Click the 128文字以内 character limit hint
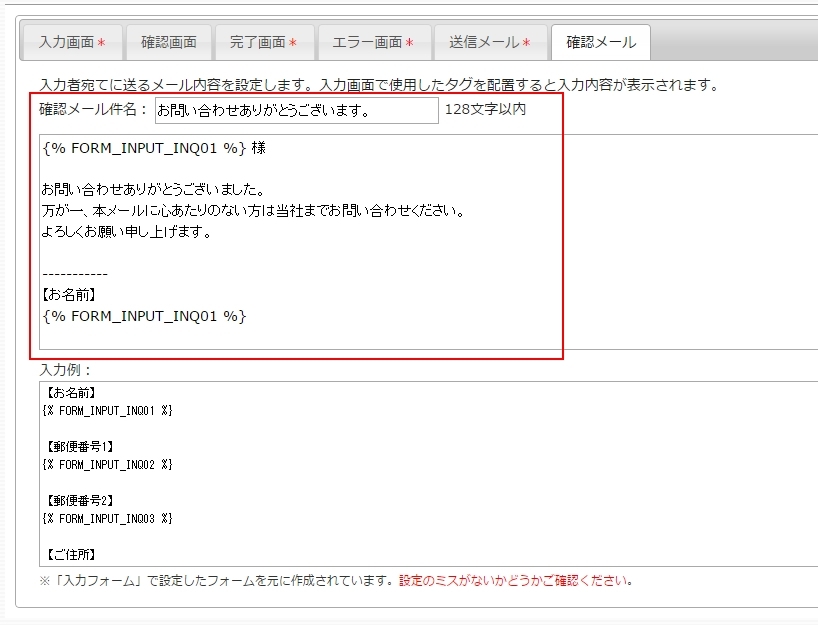The height and width of the screenshot is (625, 818). point(487,112)
